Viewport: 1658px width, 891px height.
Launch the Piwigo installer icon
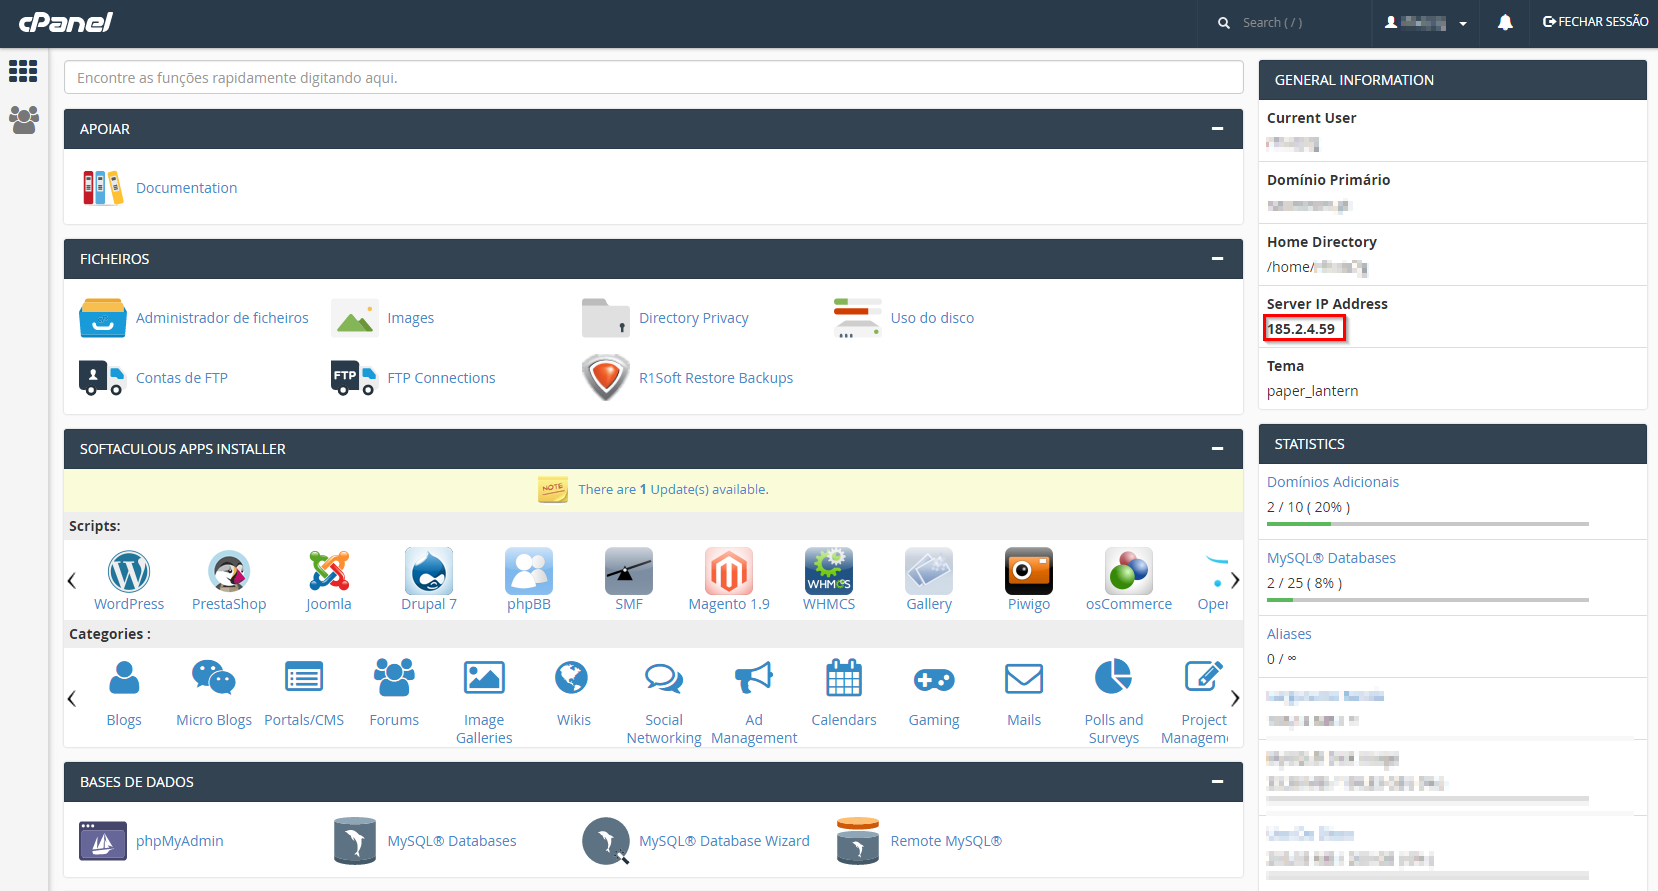1029,572
